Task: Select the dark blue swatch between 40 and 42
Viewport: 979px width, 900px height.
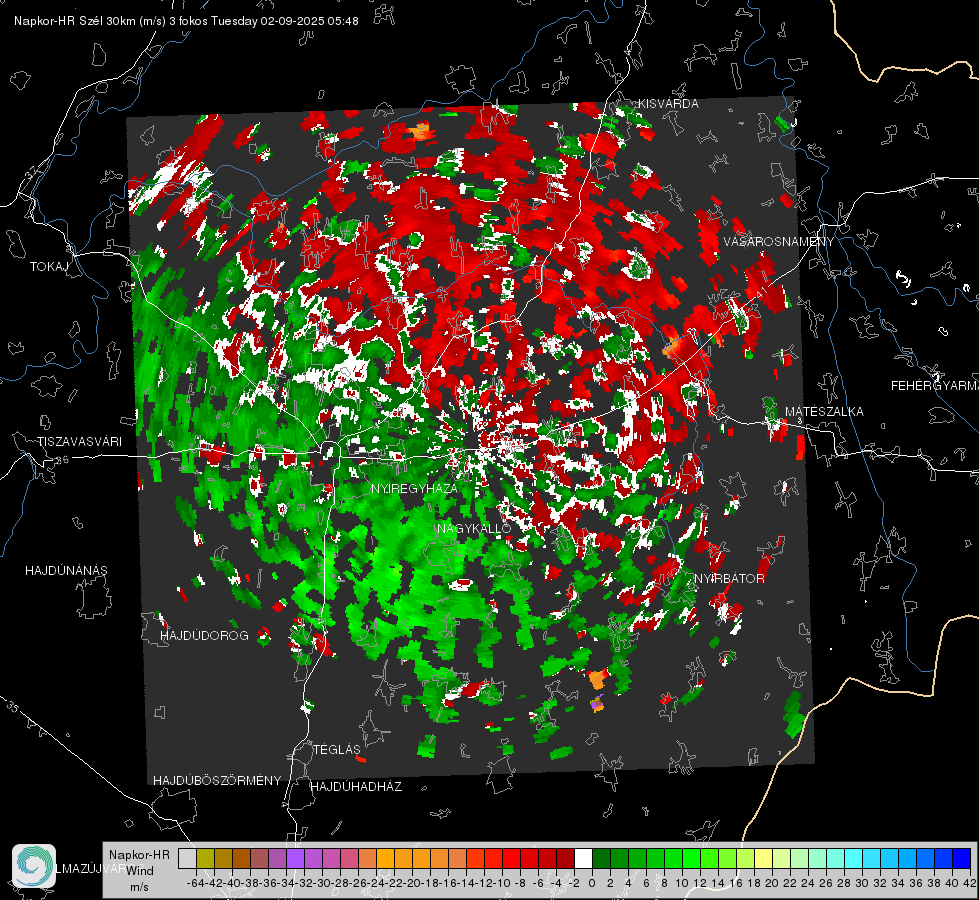Action: (962, 858)
